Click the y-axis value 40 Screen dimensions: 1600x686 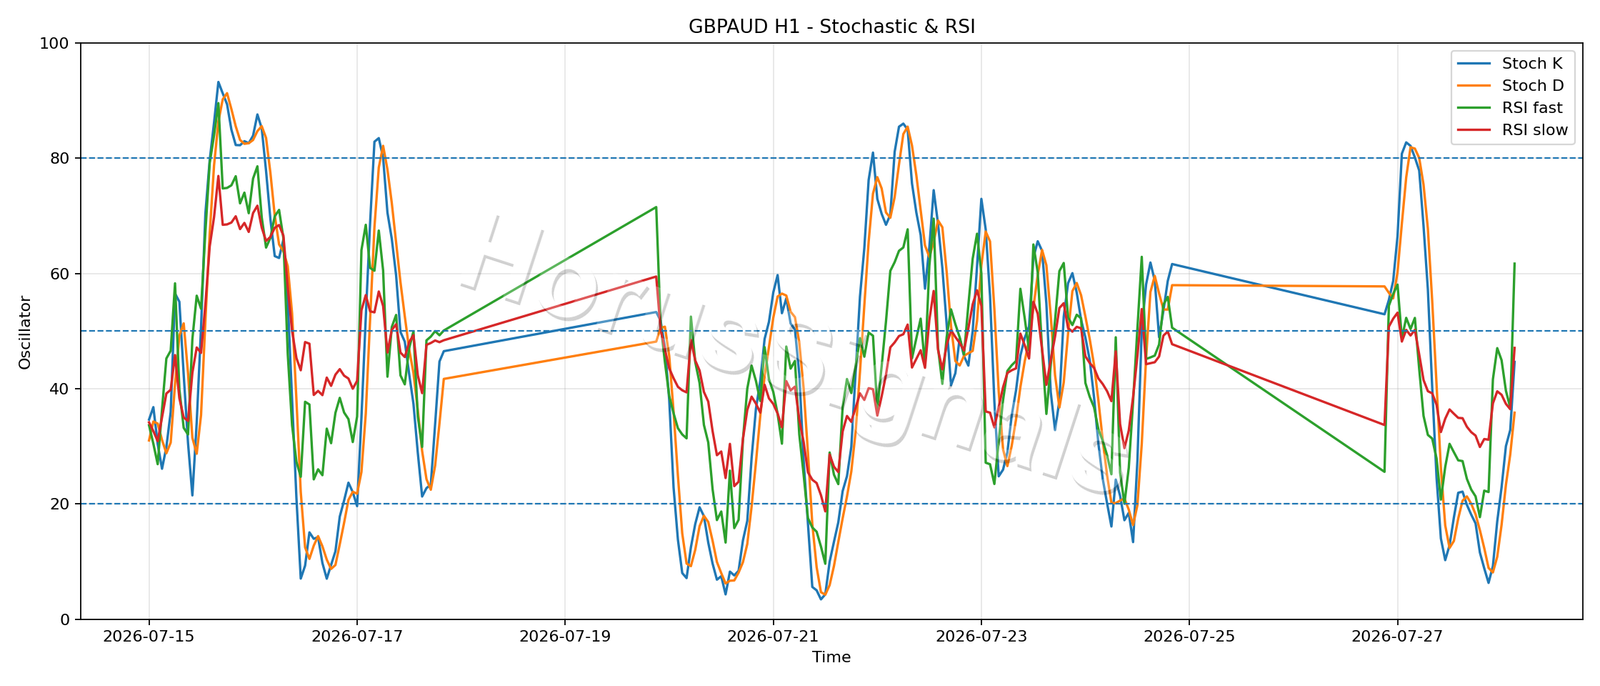click(x=59, y=389)
